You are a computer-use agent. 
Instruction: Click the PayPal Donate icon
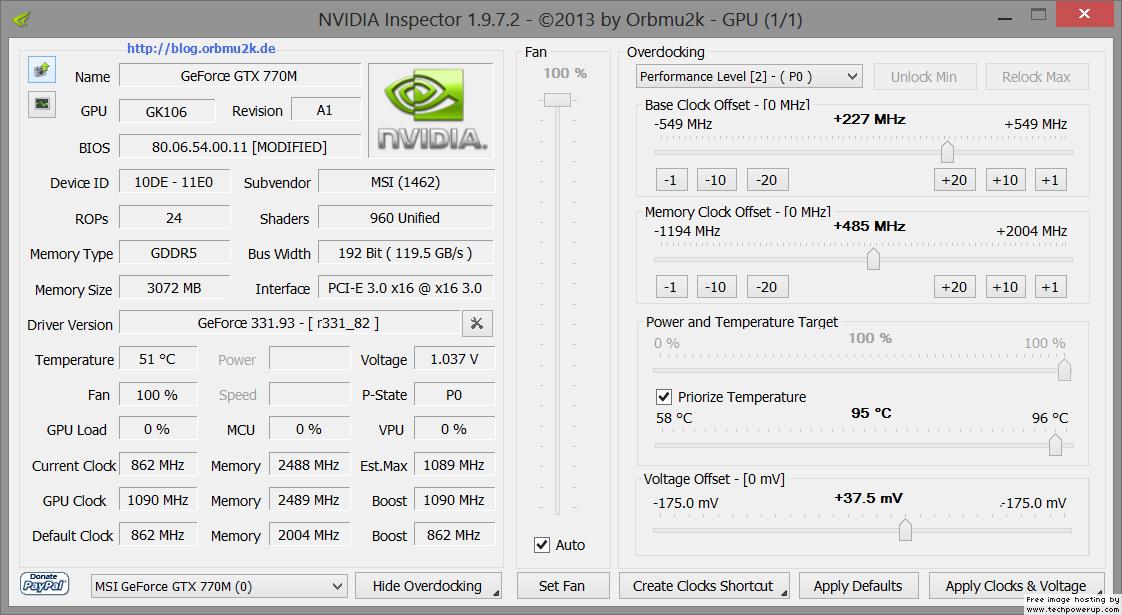click(x=44, y=584)
